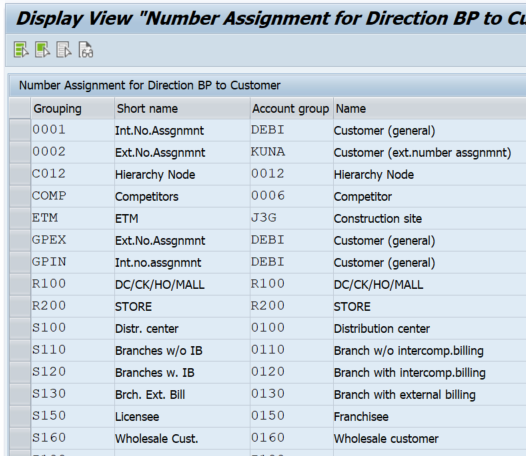Select row selector for grouping GPIN
The height and width of the screenshot is (456, 526).
point(20,262)
